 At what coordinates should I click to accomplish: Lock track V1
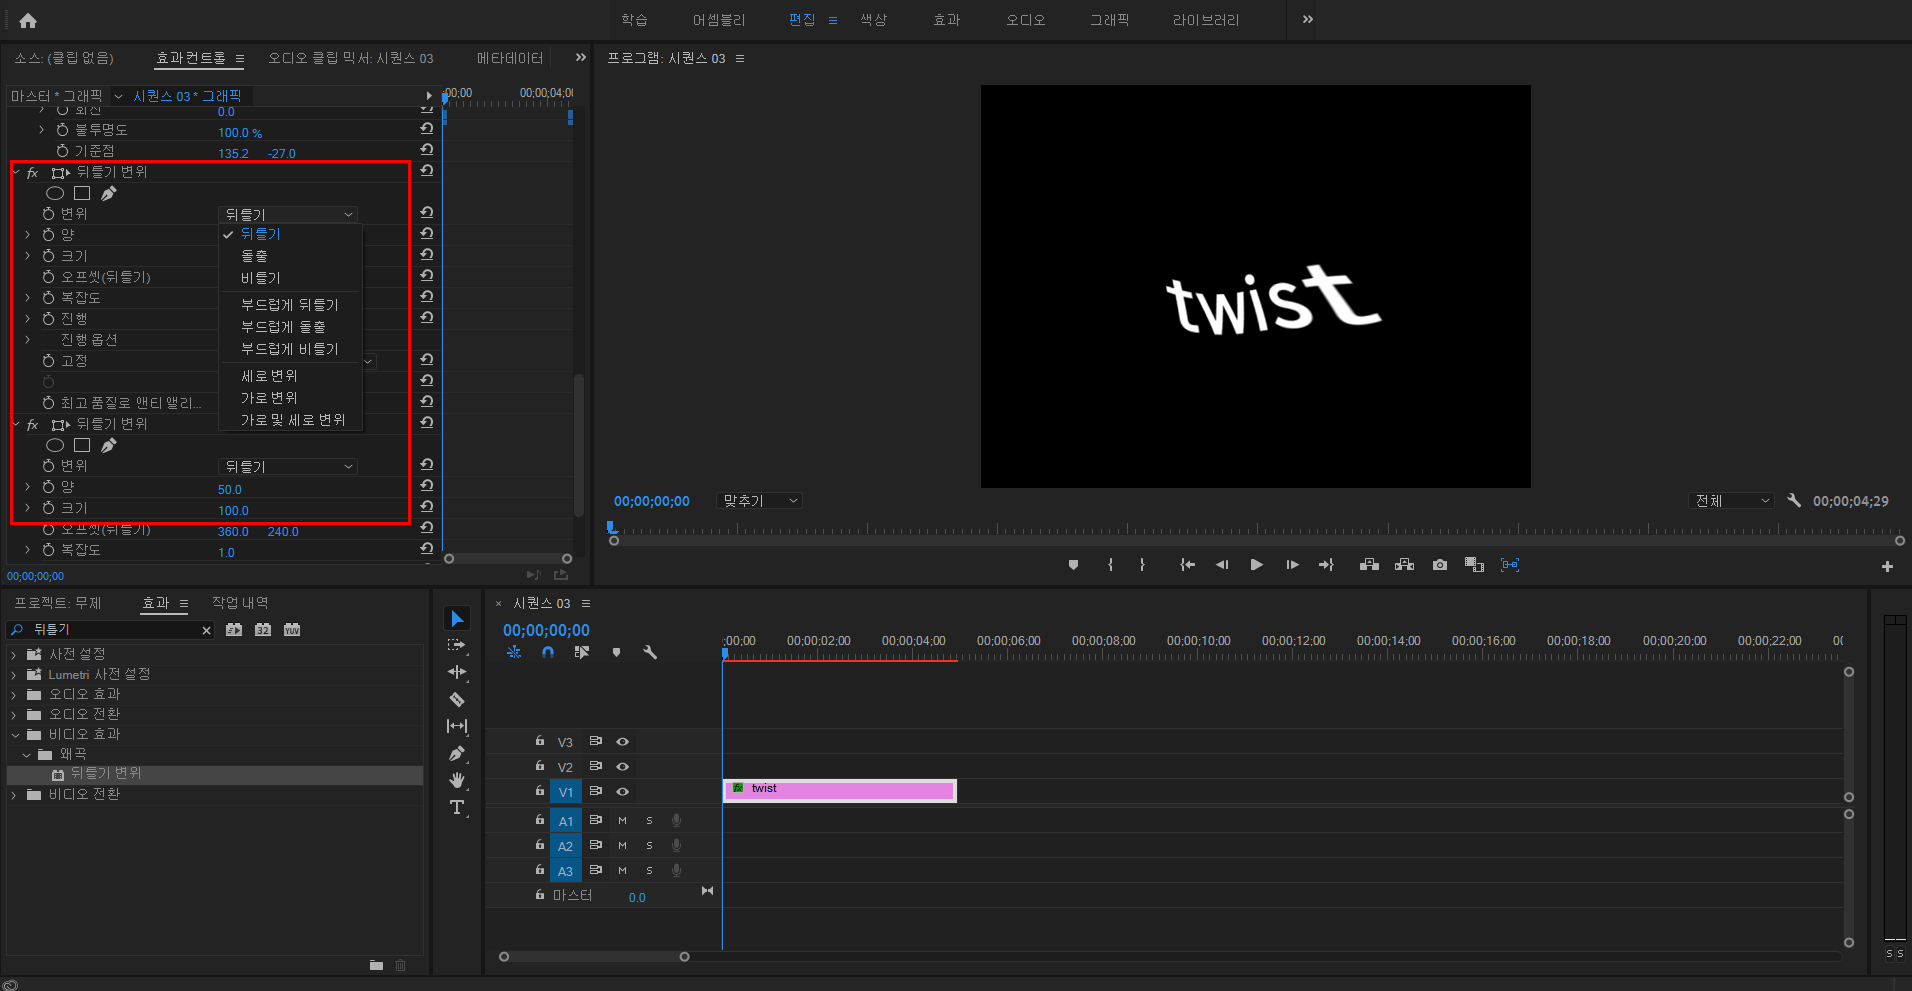(539, 791)
